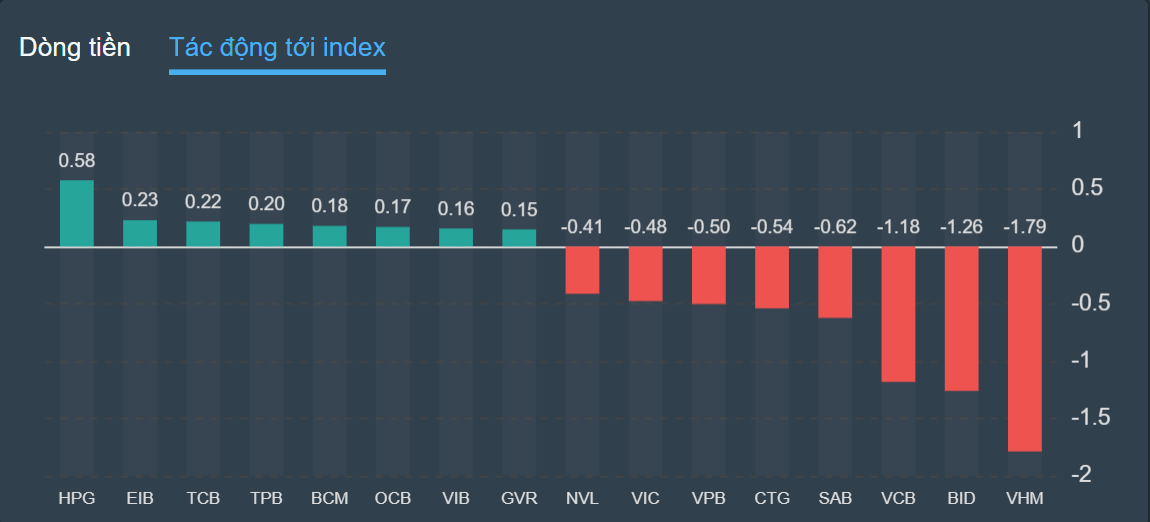
Task: Click the VIC red bar
Action: pyautogui.click(x=645, y=273)
